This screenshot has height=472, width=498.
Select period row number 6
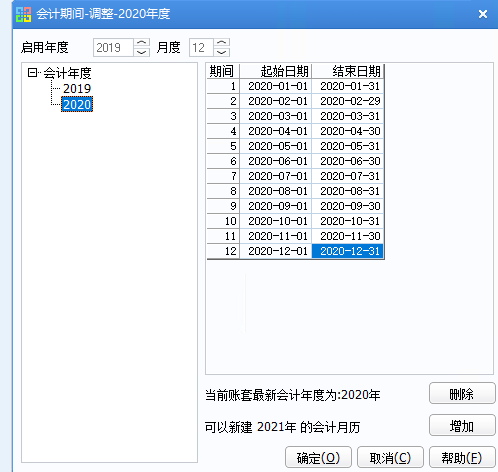coord(223,161)
